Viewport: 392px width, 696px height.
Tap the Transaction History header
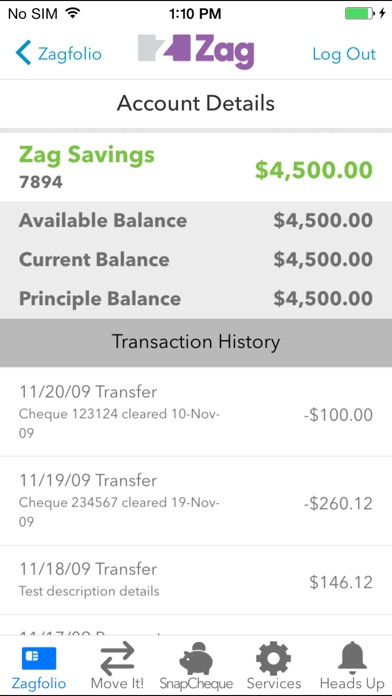point(196,342)
